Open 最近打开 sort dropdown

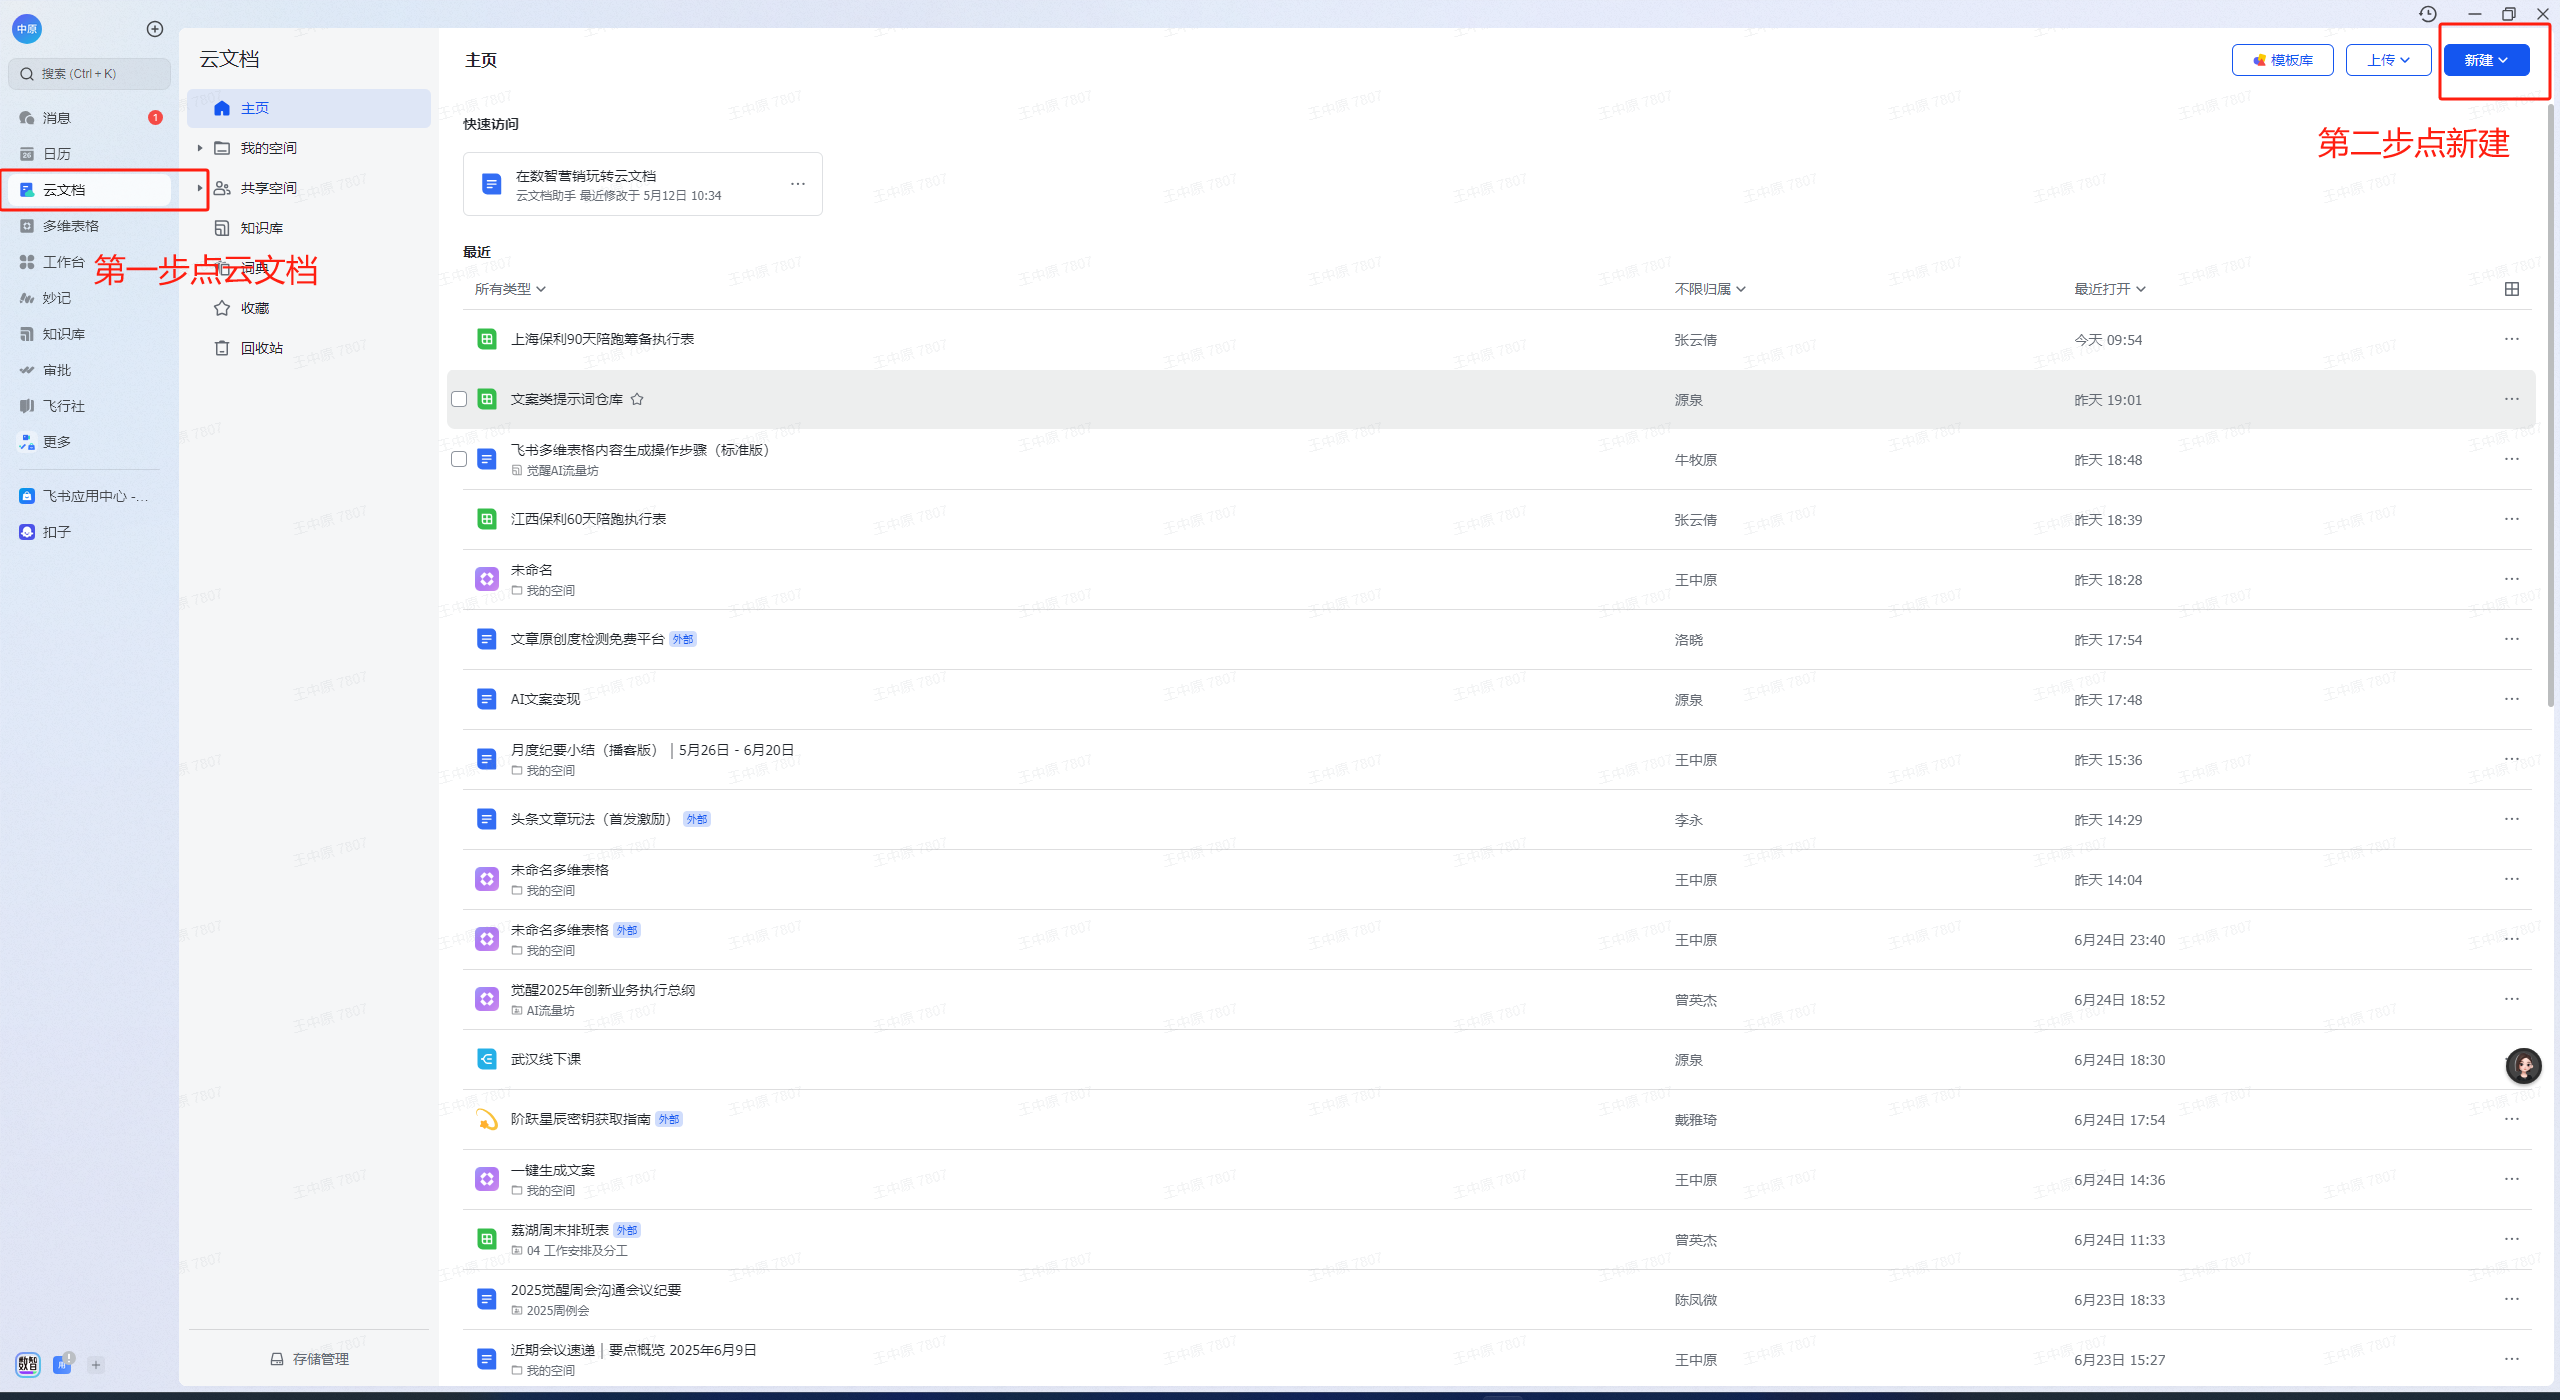click(2109, 289)
